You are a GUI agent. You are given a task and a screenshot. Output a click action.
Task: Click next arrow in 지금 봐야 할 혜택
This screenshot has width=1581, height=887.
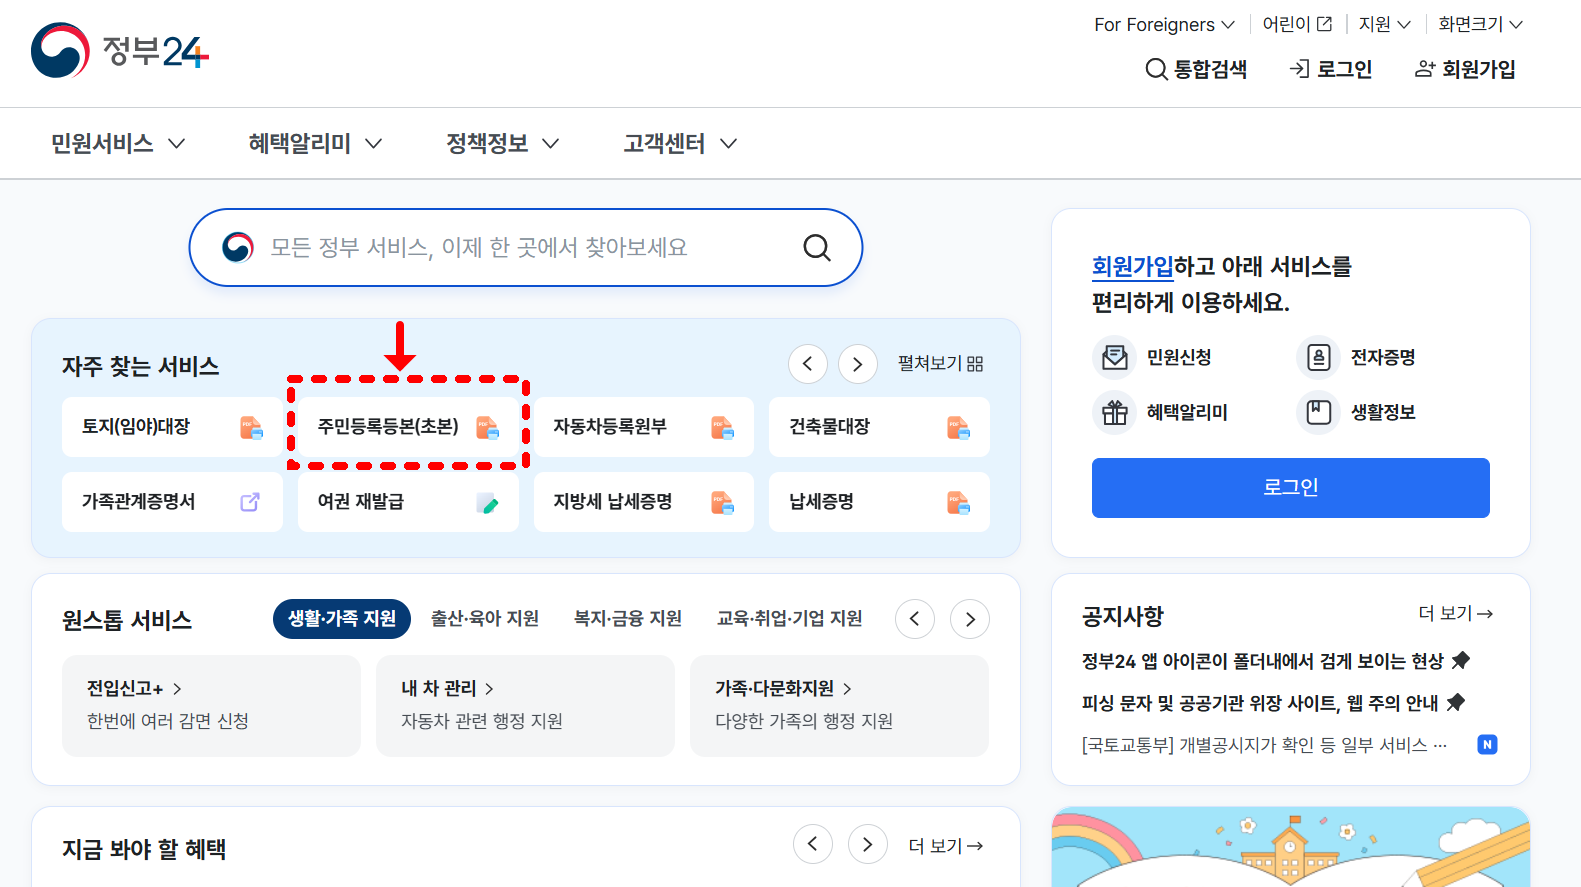pyautogui.click(x=868, y=844)
